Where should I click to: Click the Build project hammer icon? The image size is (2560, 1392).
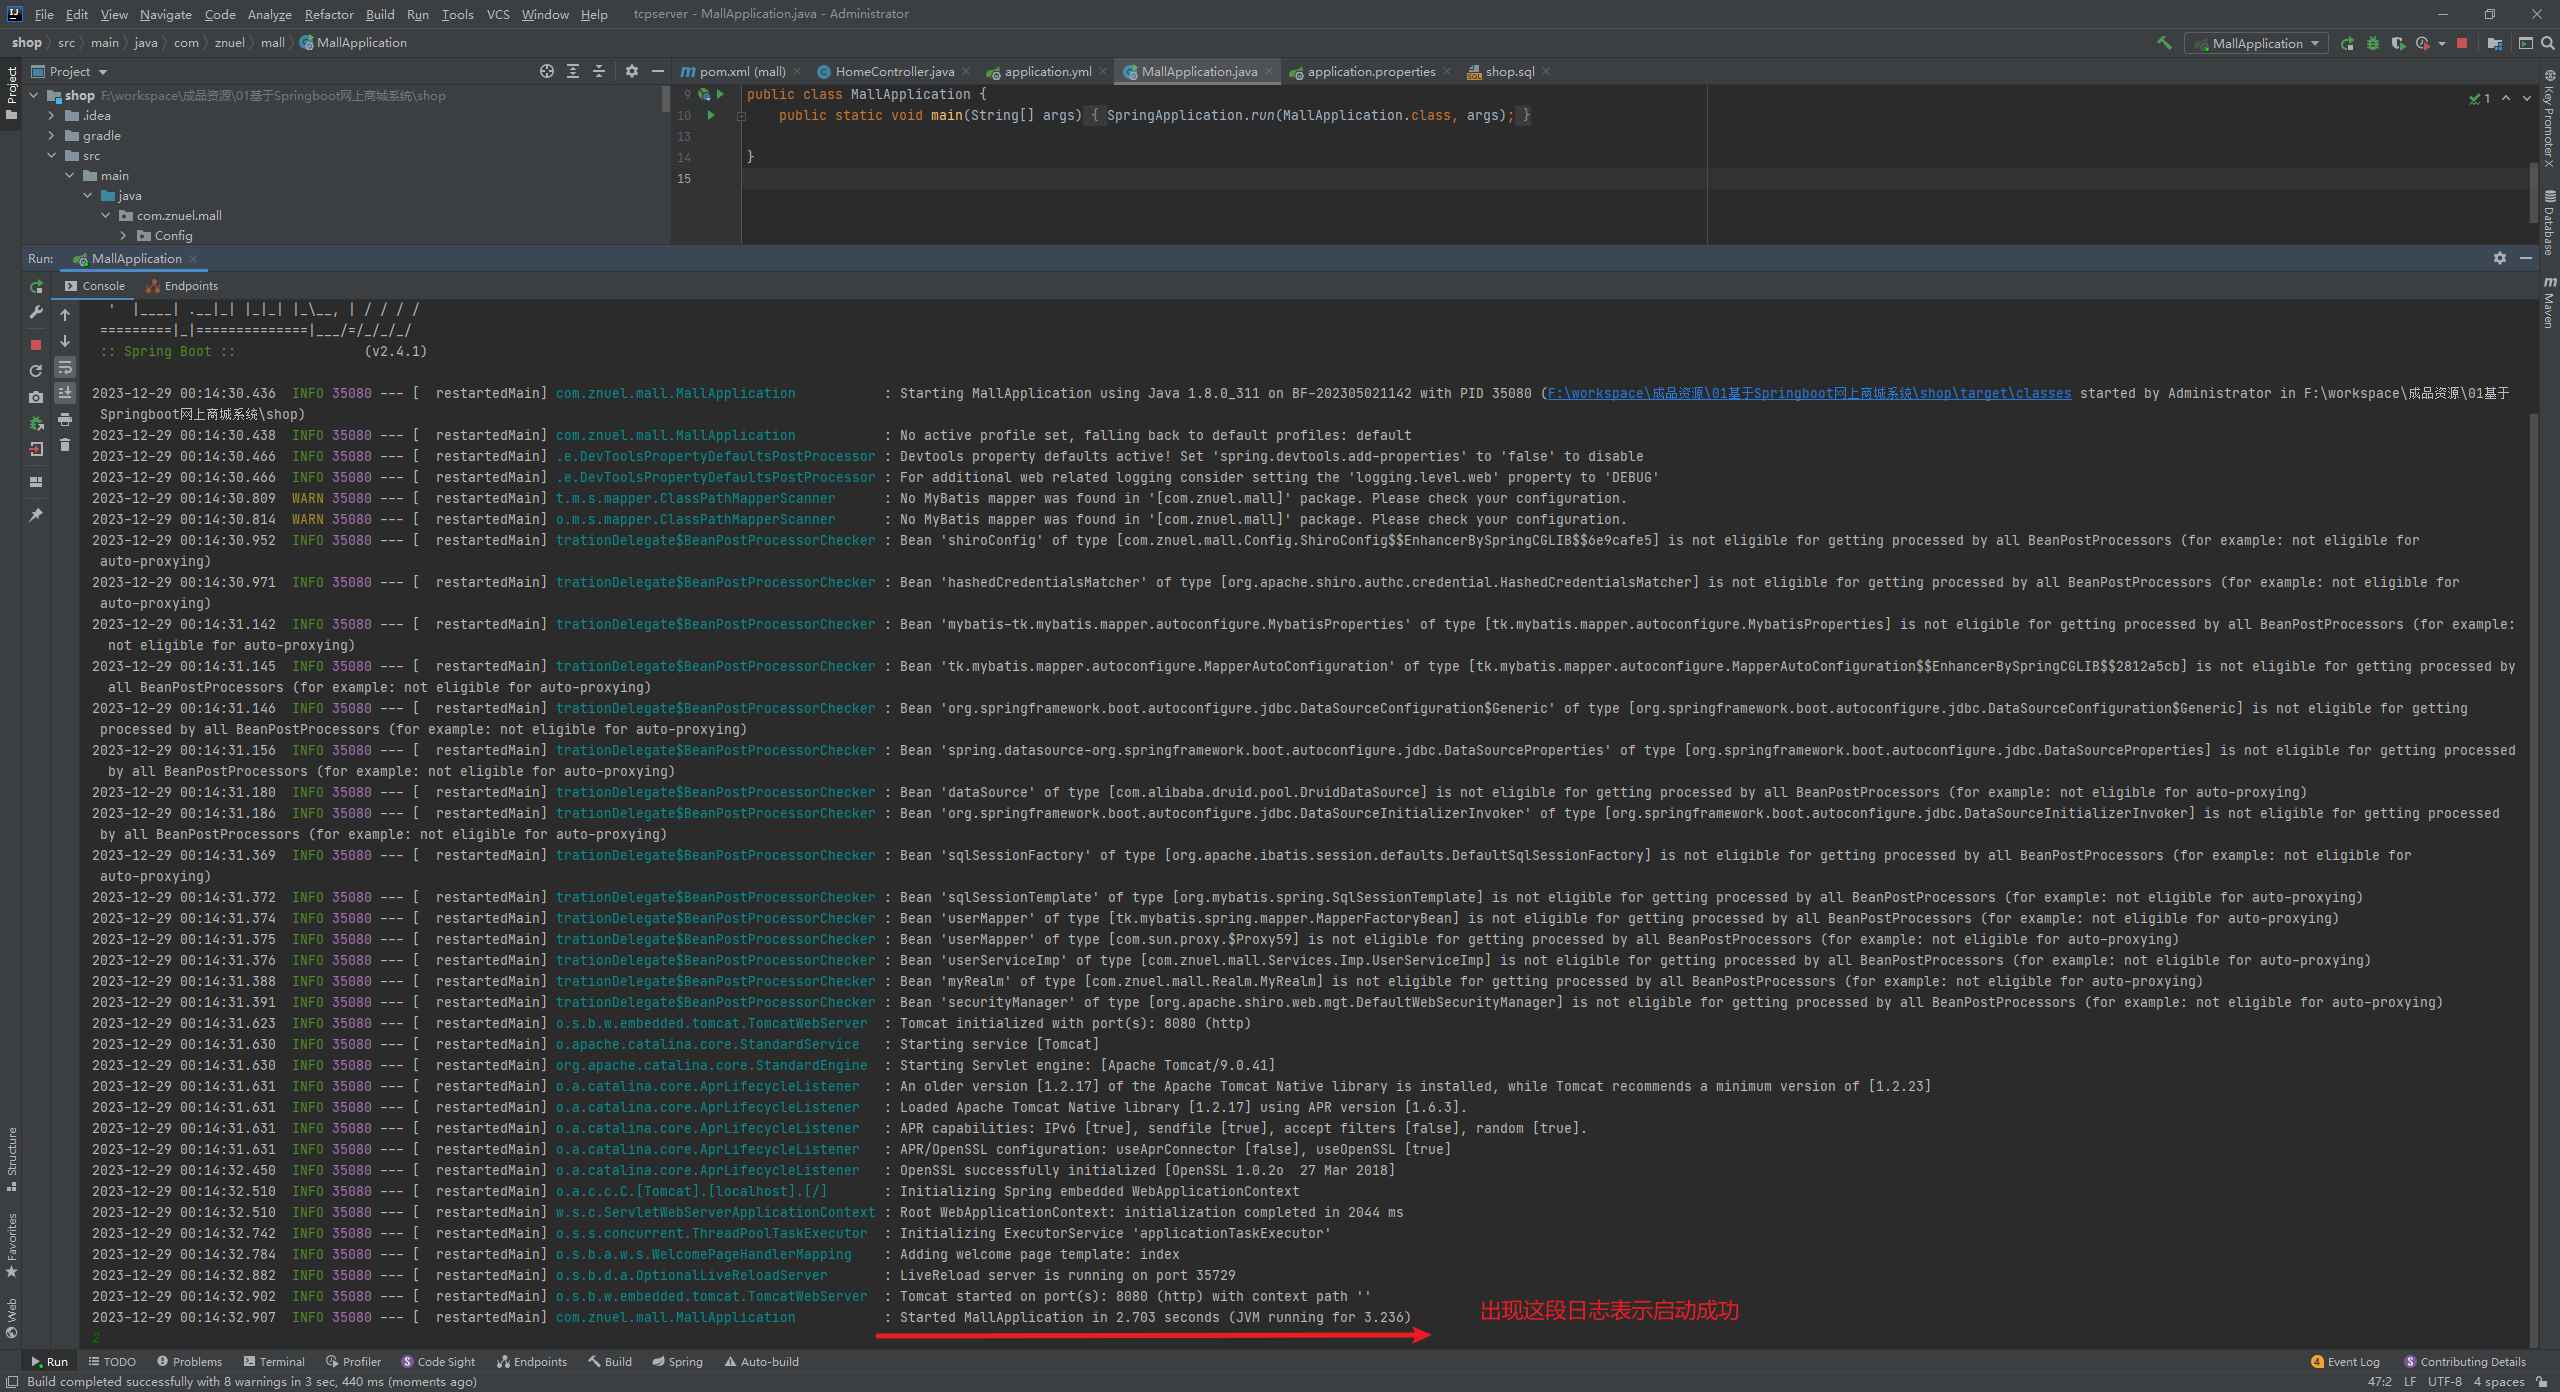2164,43
